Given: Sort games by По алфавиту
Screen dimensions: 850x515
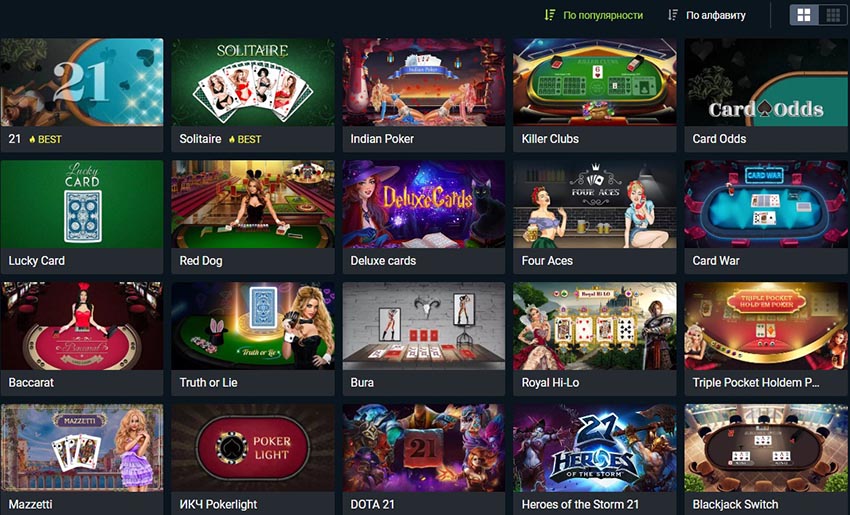Looking at the screenshot, I should tap(716, 16).
